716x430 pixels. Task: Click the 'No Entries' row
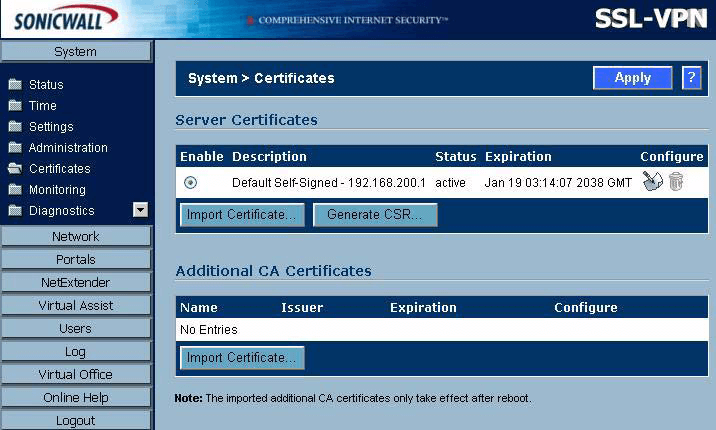(x=442, y=330)
